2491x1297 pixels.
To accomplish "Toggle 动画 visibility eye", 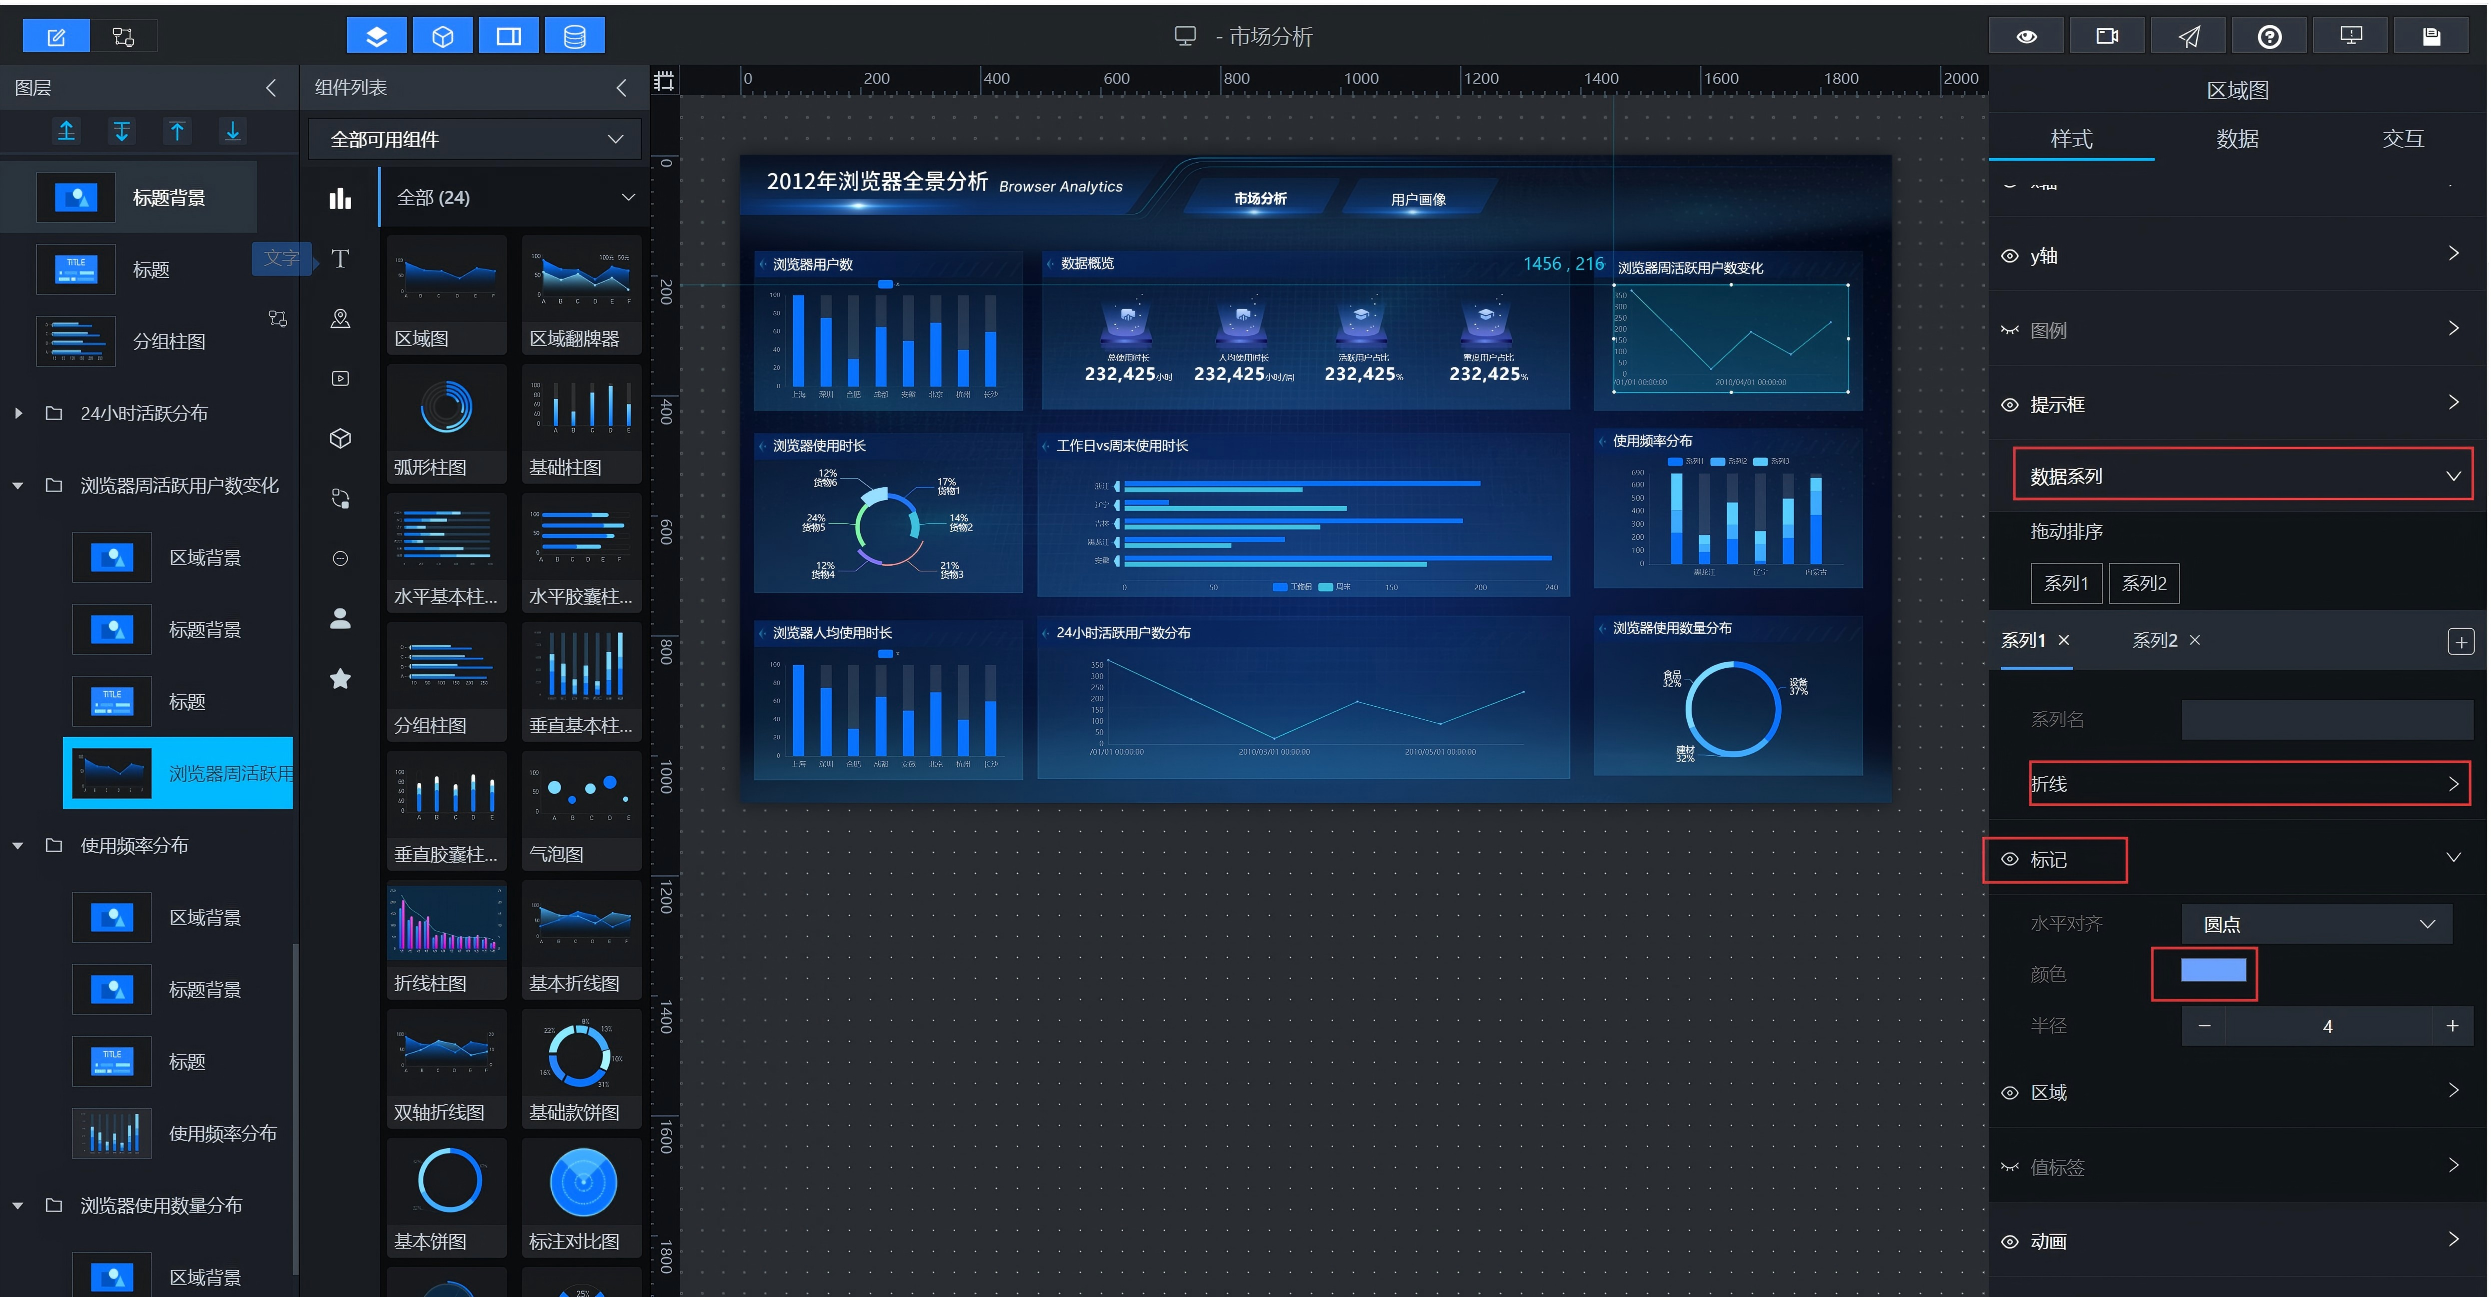I will pyautogui.click(x=2009, y=1242).
